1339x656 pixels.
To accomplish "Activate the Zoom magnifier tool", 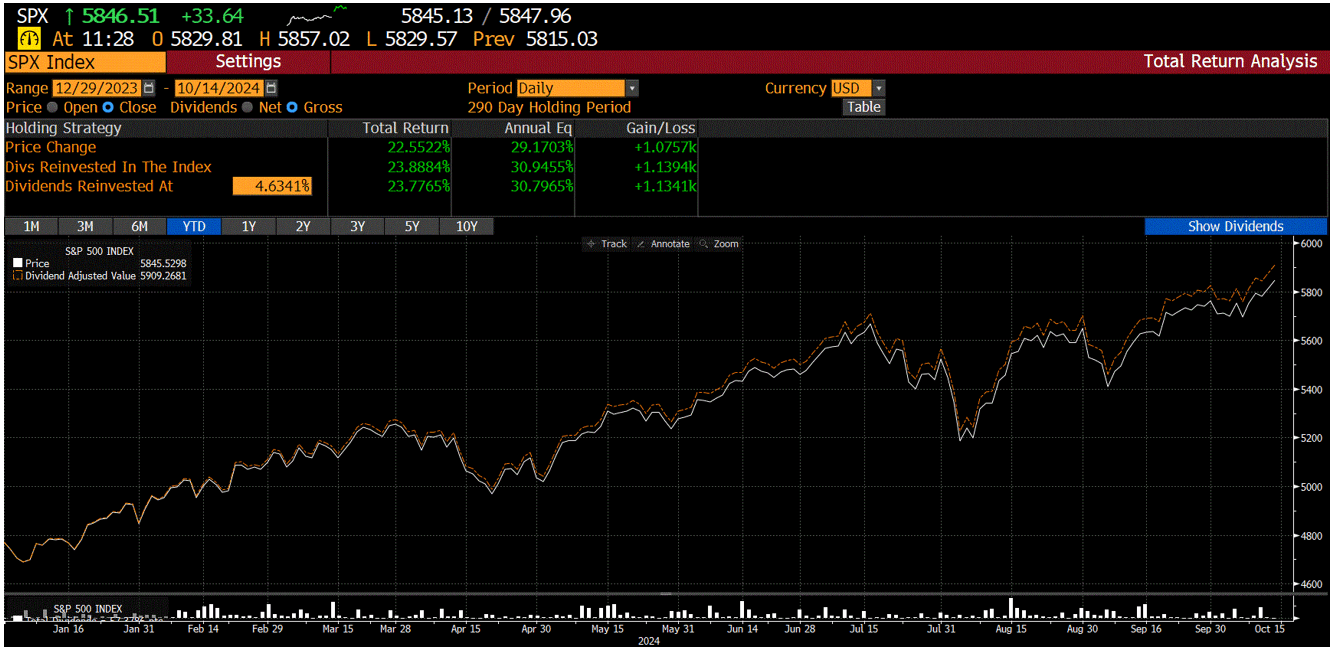I will point(721,243).
